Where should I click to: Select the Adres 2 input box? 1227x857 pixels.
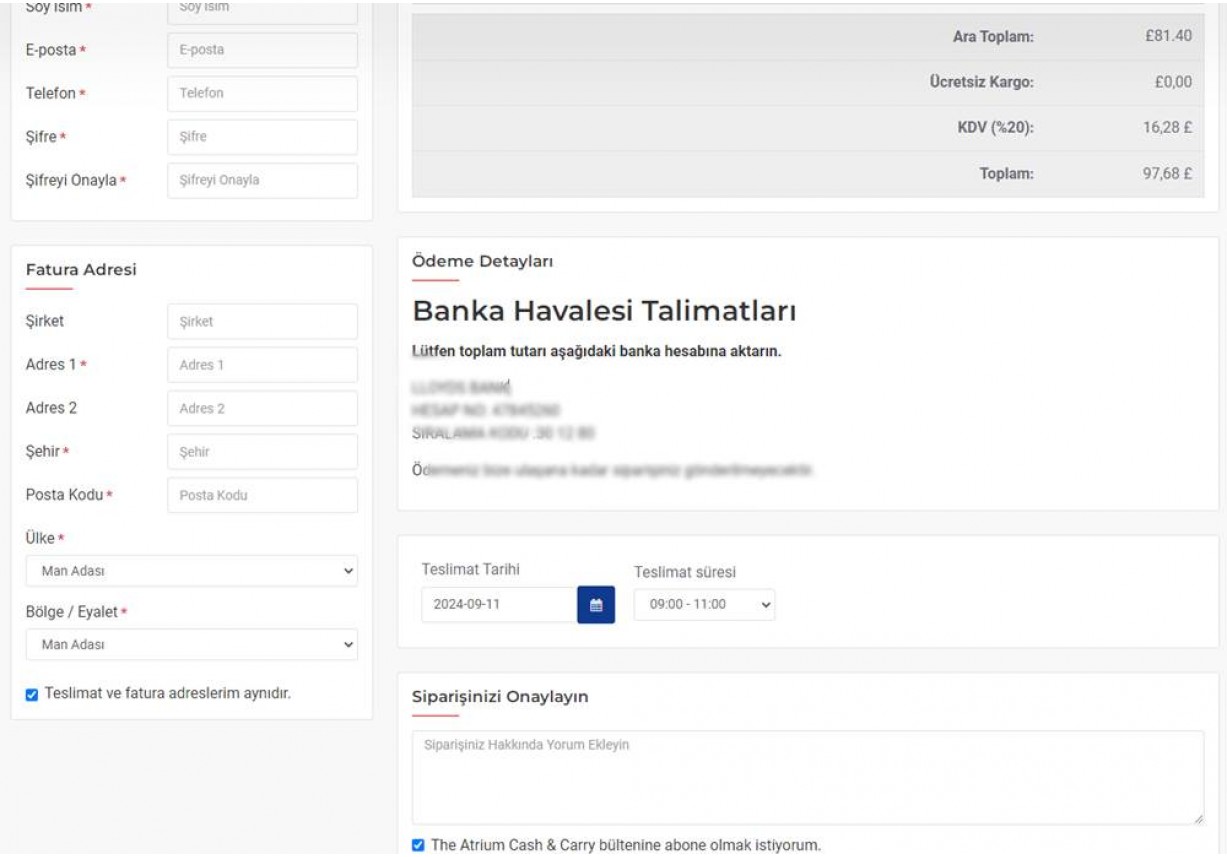click(262, 409)
